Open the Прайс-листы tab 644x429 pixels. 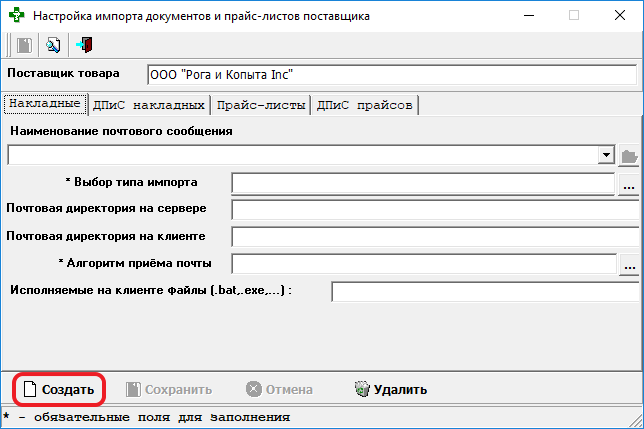pyautogui.click(x=261, y=105)
